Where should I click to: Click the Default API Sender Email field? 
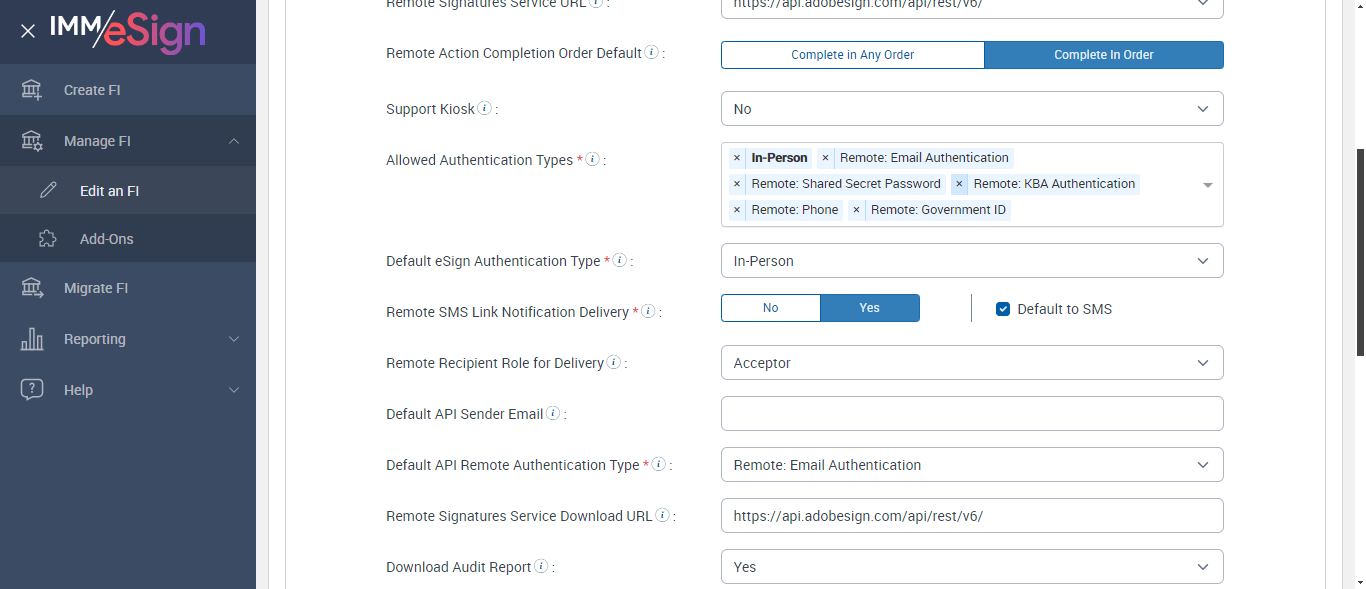coord(971,413)
